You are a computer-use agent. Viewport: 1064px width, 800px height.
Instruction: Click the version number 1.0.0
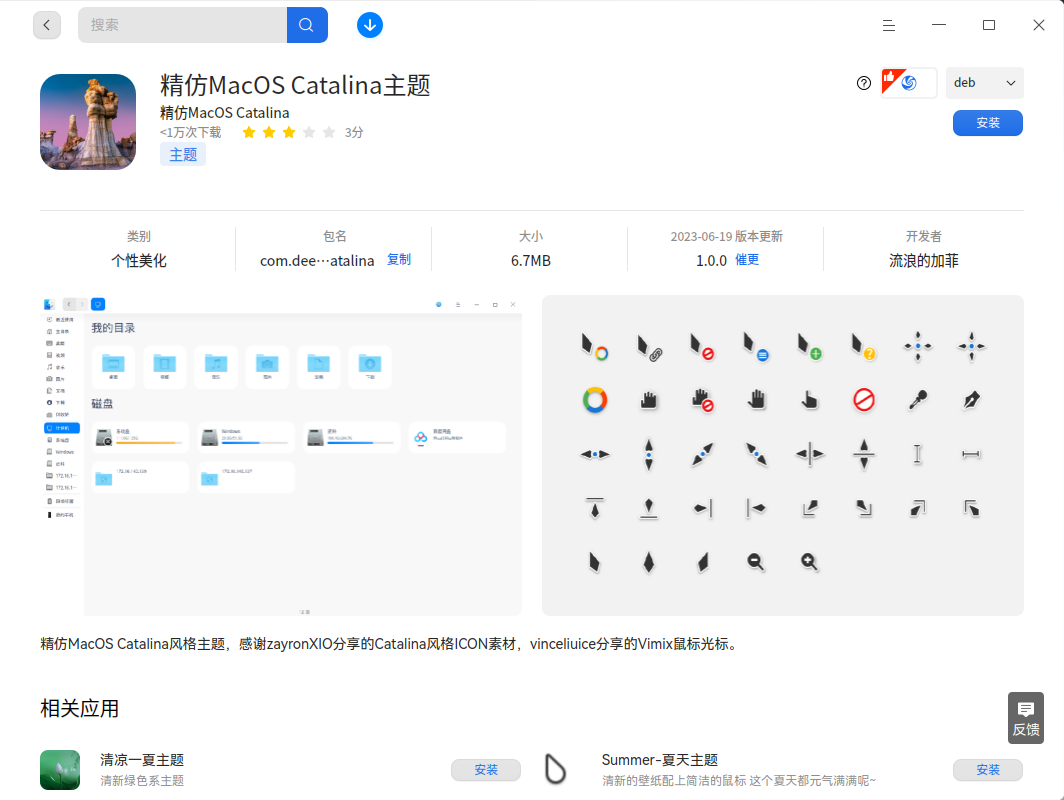(711, 261)
